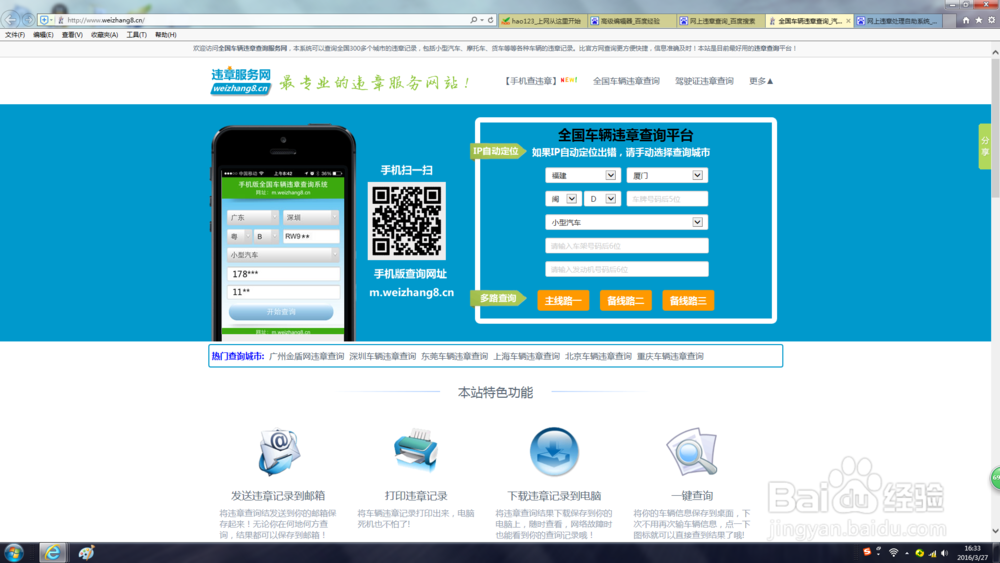
Task: Open the 帮助(H) menu
Action: [x=166, y=35]
